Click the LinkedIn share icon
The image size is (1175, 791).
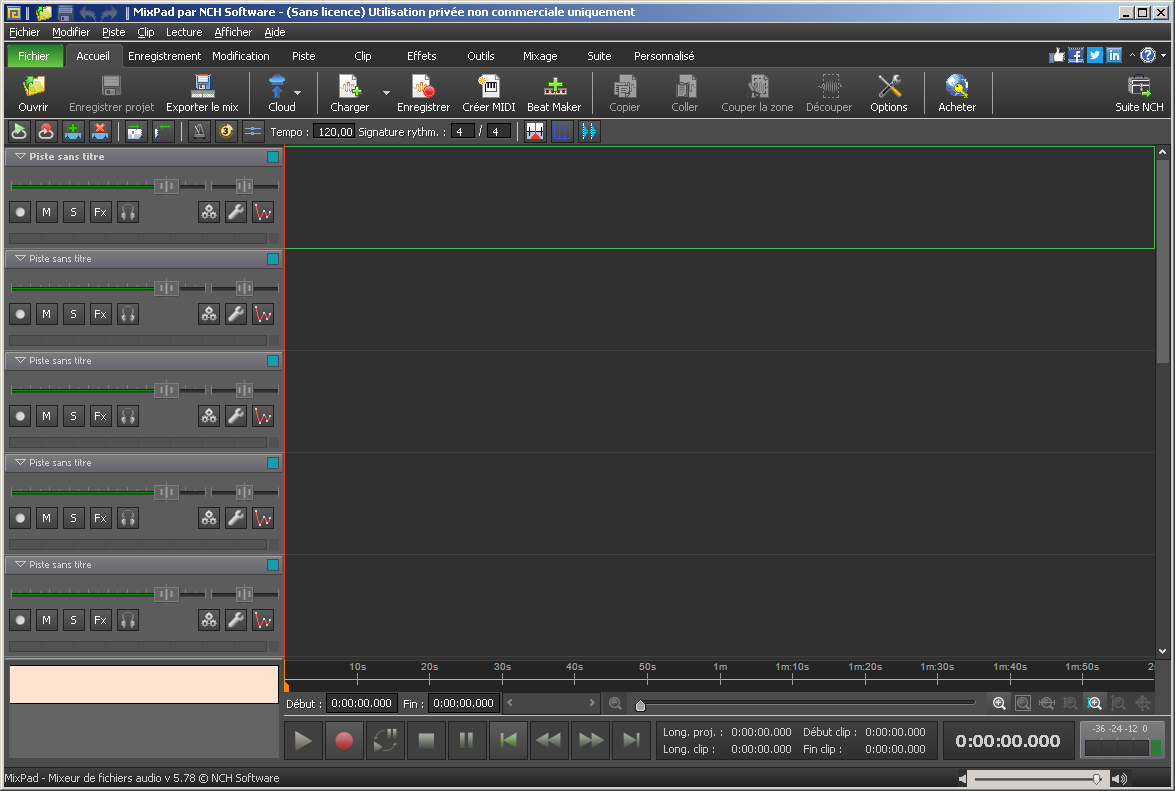[x=1114, y=55]
